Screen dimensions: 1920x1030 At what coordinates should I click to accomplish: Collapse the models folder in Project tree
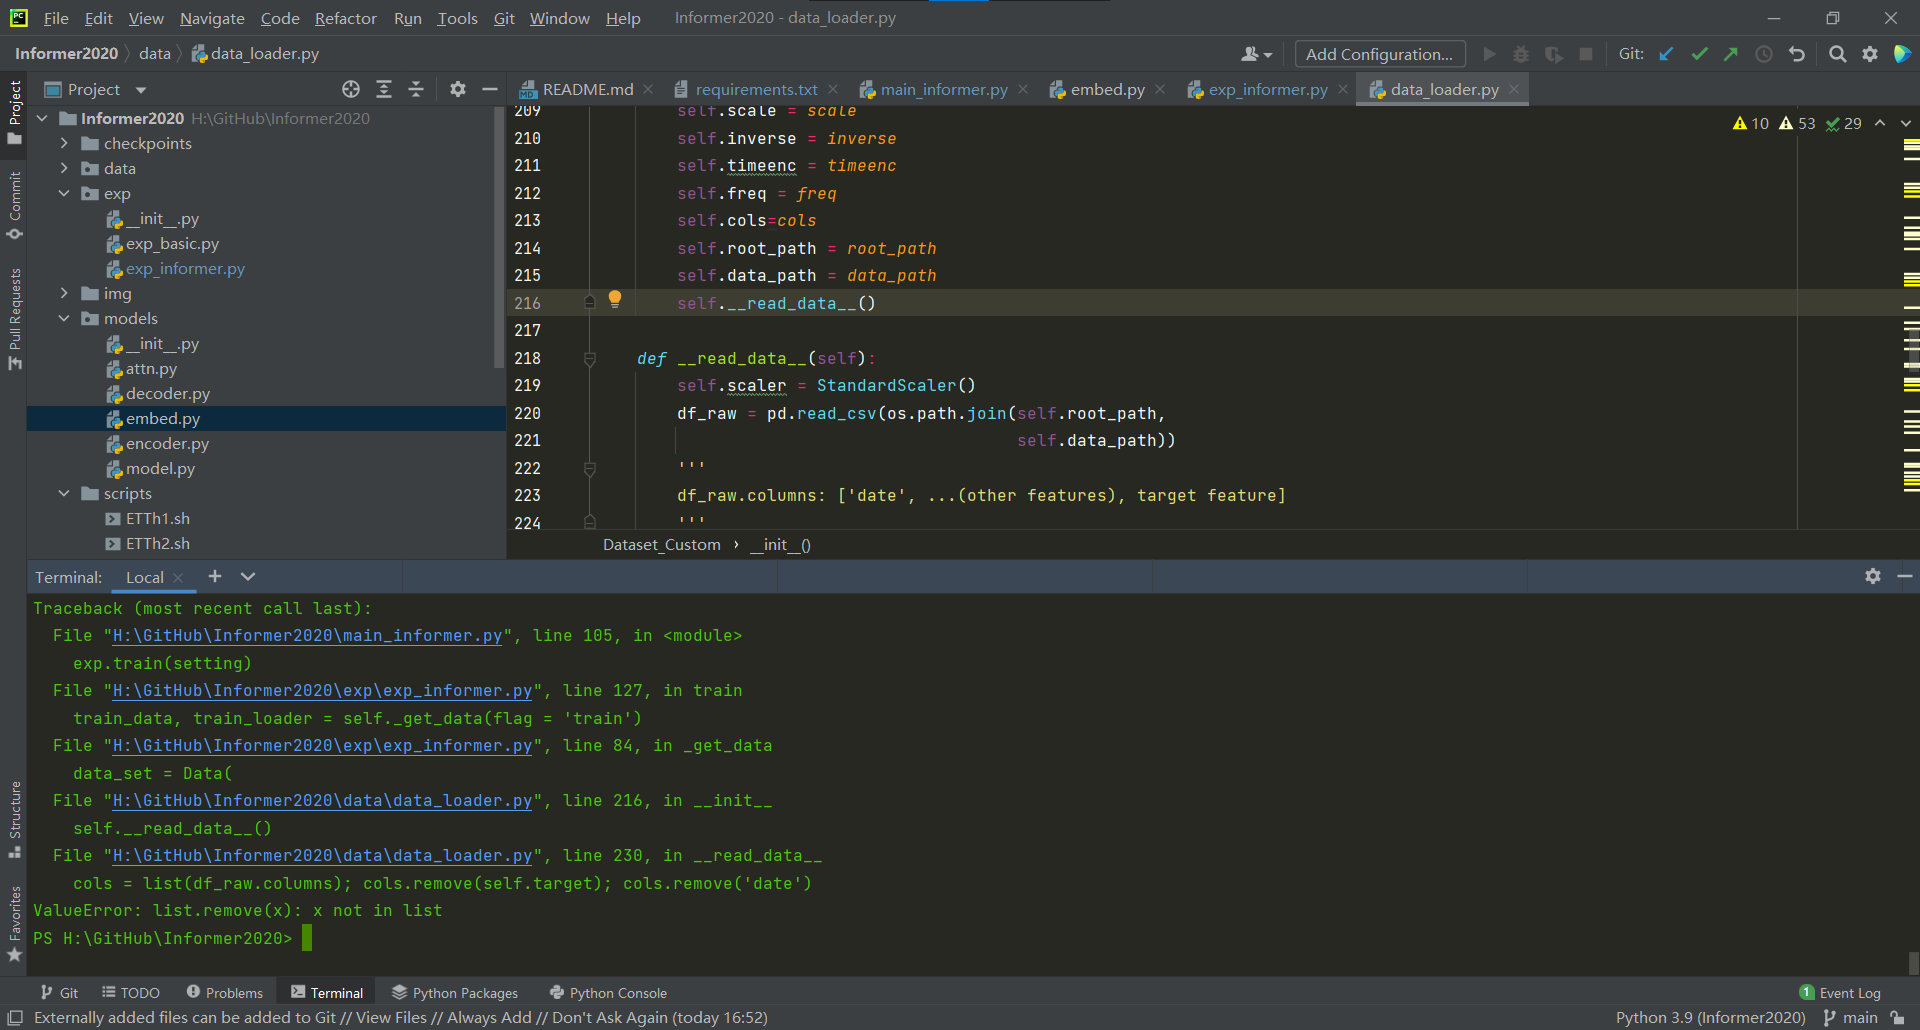[x=64, y=318]
